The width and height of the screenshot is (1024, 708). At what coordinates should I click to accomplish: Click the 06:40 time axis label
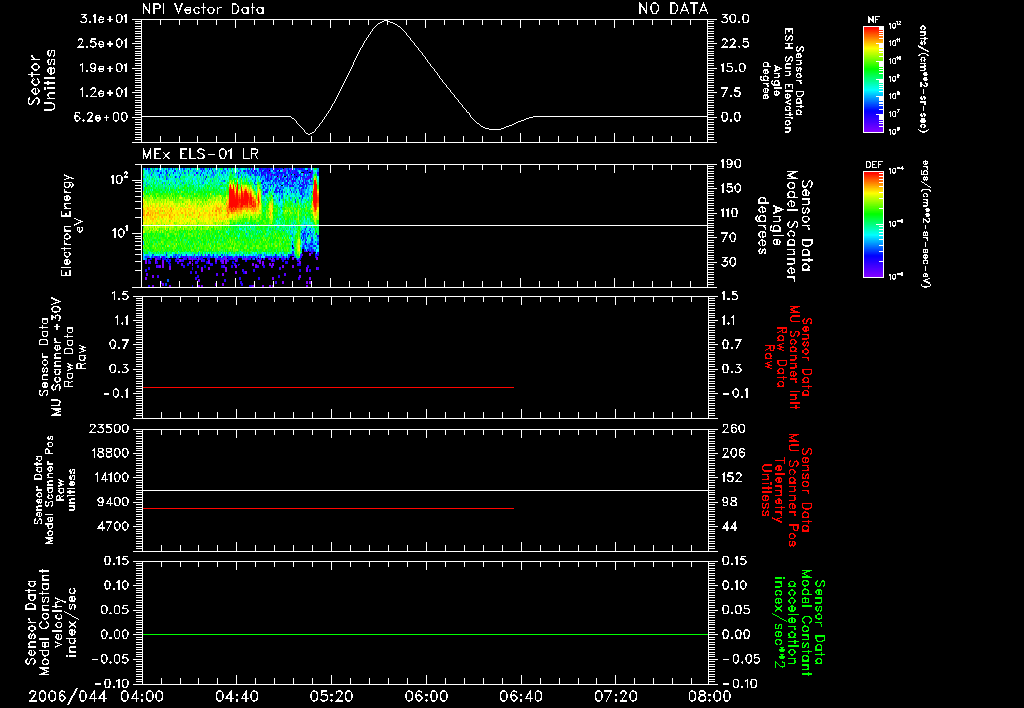(x=520, y=696)
